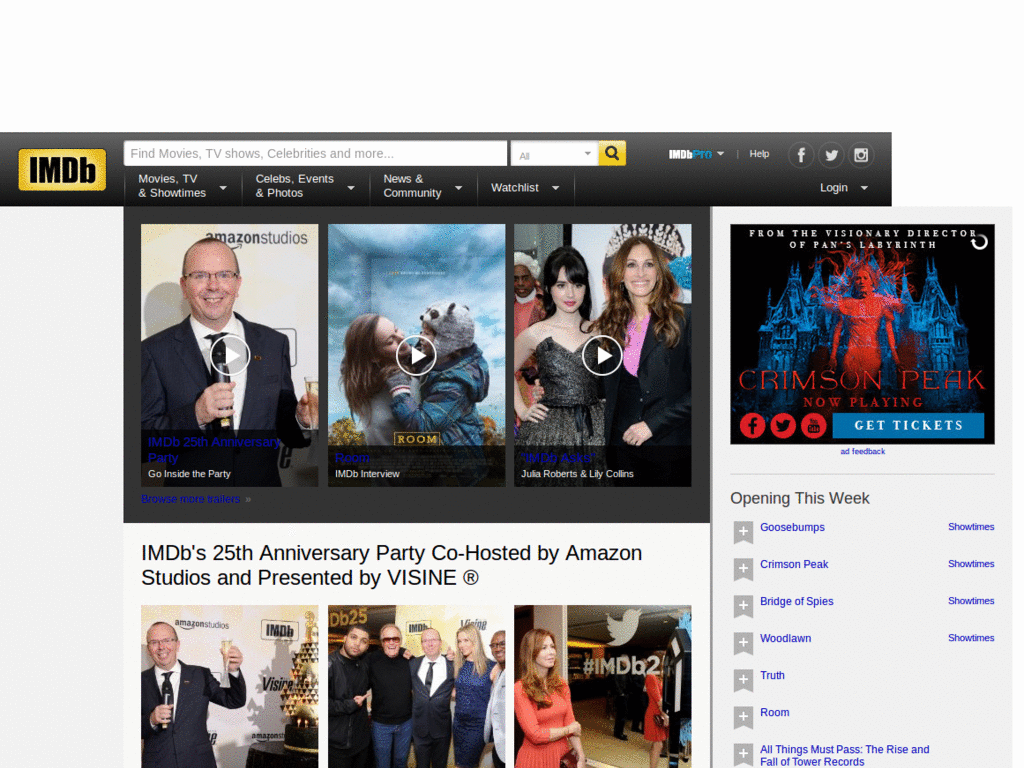Click Browse more trailers link
The height and width of the screenshot is (768, 1024).
(191, 499)
